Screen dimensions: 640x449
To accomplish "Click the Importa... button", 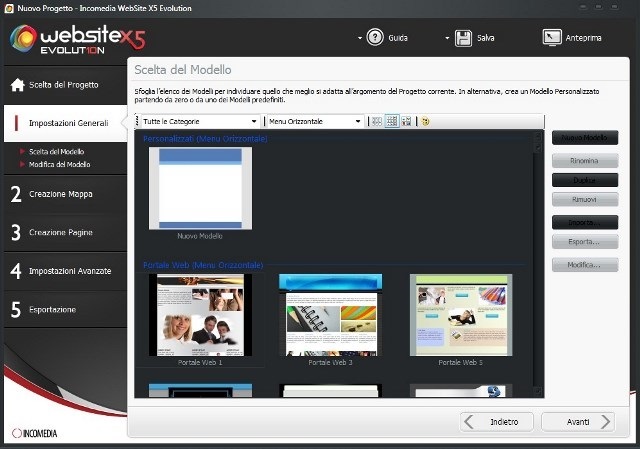I will tap(585, 222).
